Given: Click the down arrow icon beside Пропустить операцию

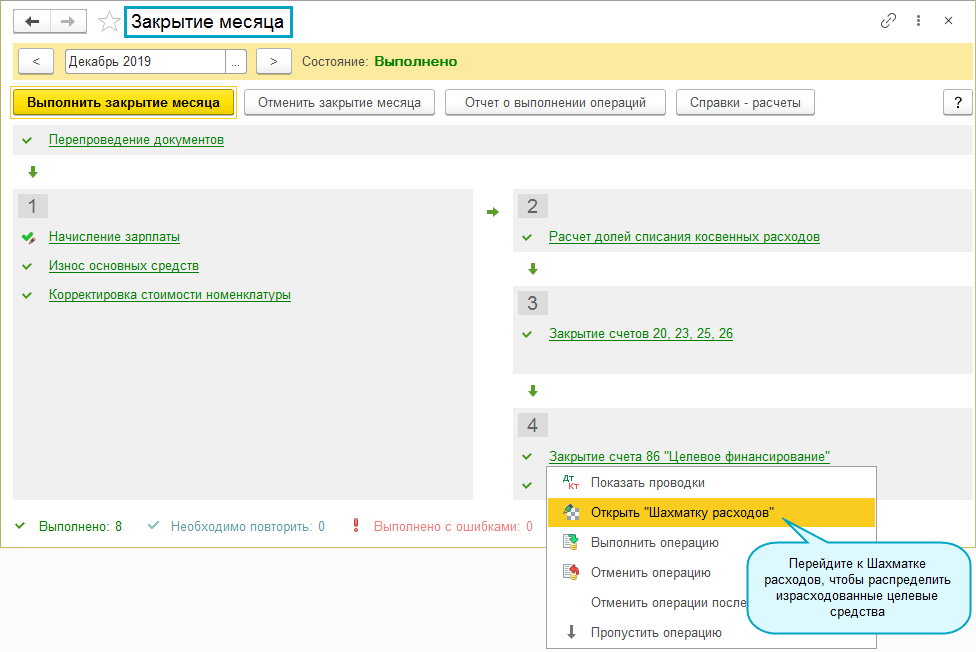Looking at the screenshot, I should [571, 632].
